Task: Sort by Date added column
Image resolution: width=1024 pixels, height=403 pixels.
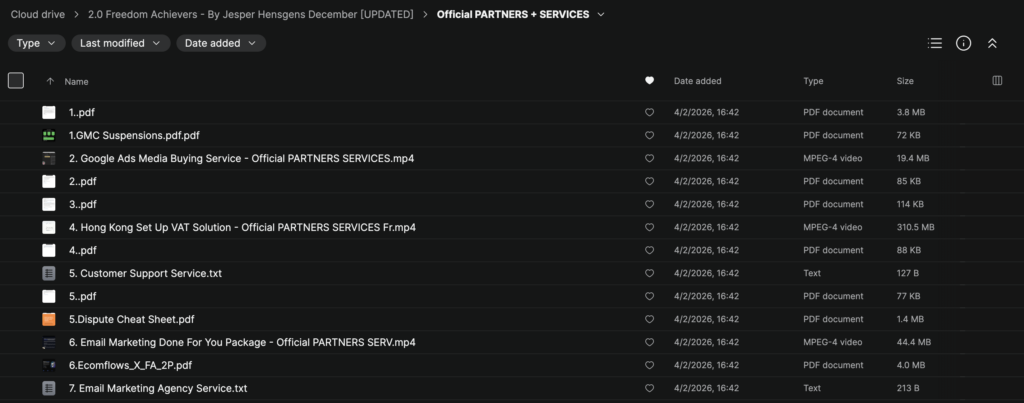Action: (x=697, y=81)
